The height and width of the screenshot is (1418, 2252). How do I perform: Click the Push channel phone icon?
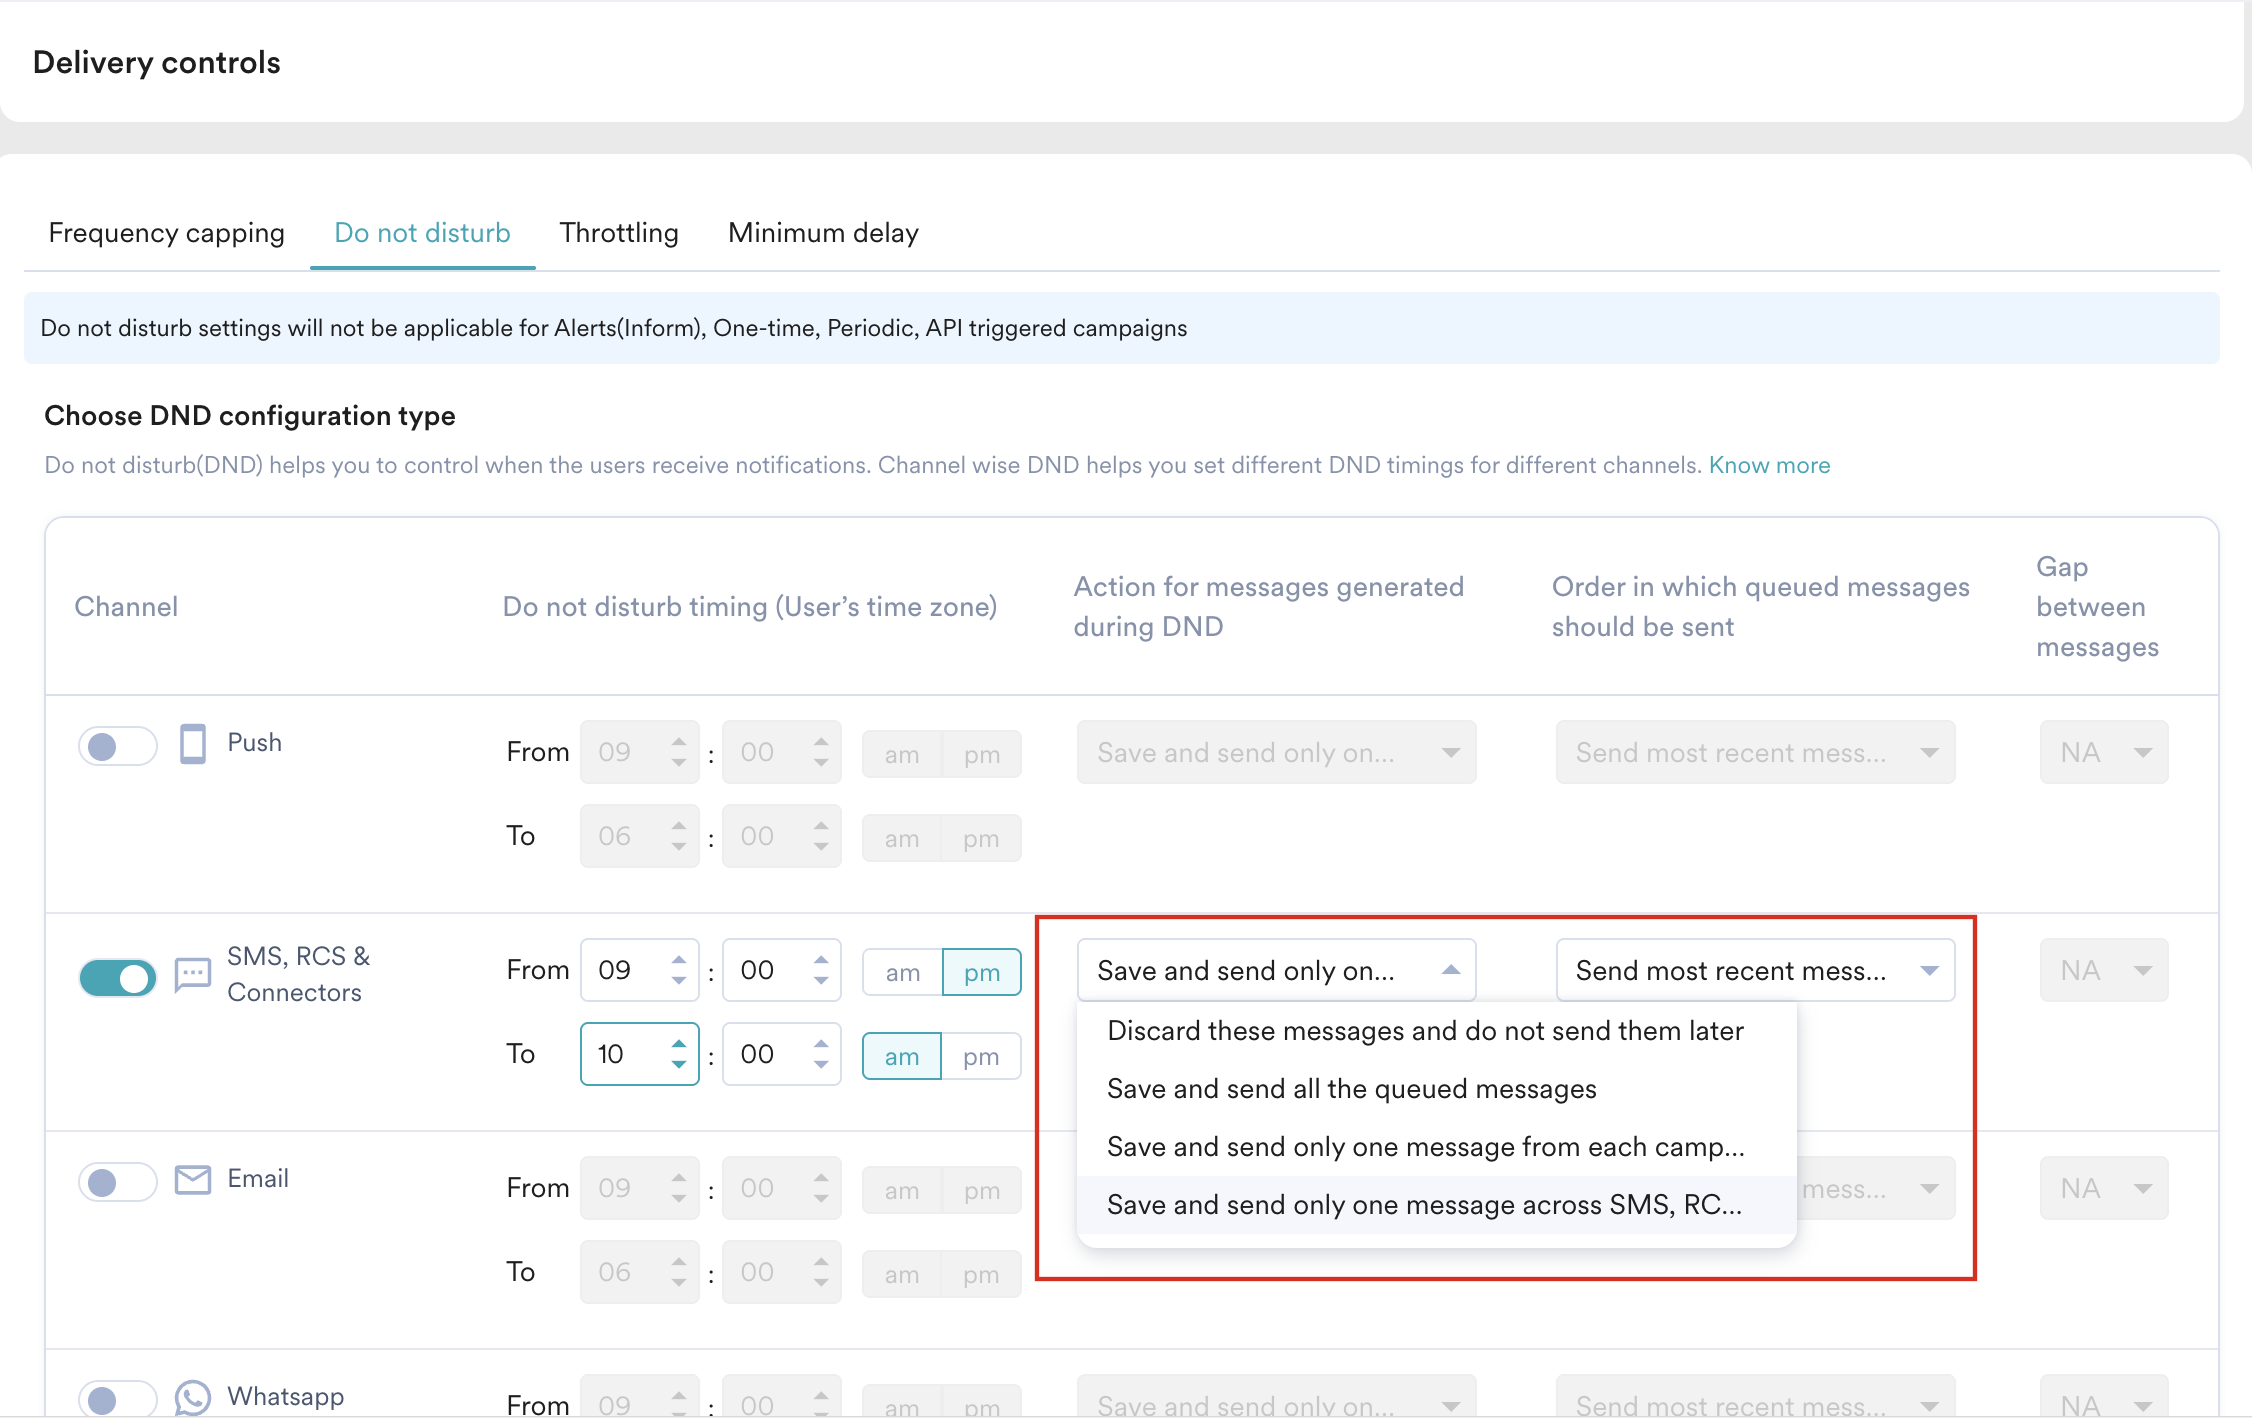(192, 744)
